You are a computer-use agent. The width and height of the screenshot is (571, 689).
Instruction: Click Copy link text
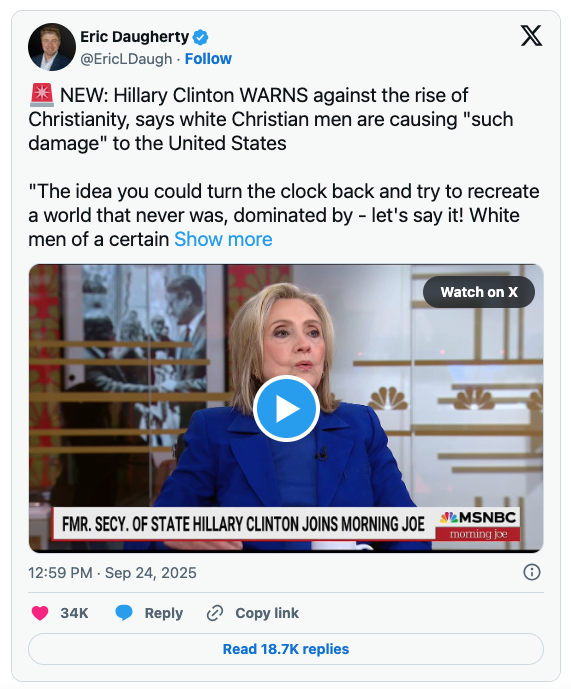[x=267, y=613]
